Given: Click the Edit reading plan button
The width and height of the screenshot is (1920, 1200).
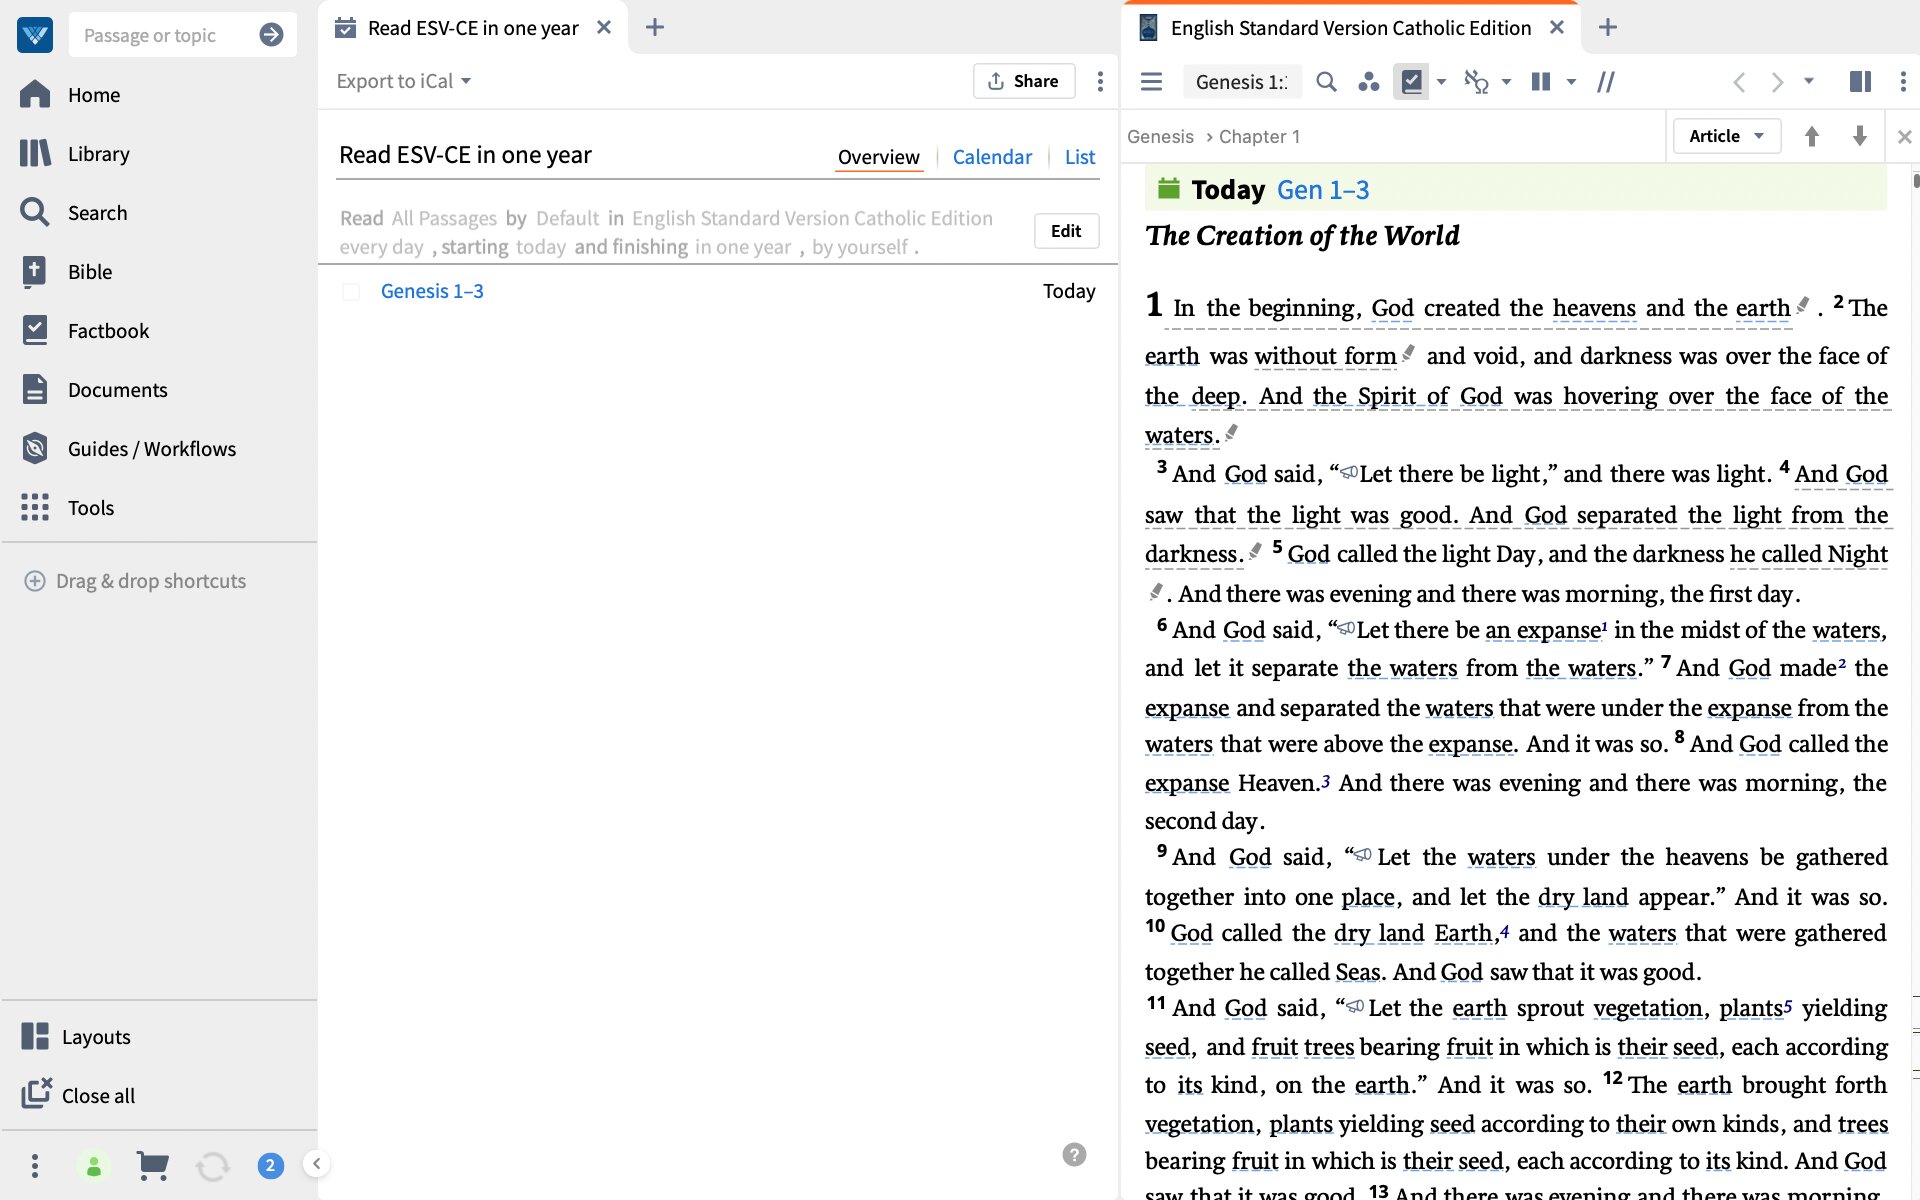Looking at the screenshot, I should [1066, 231].
